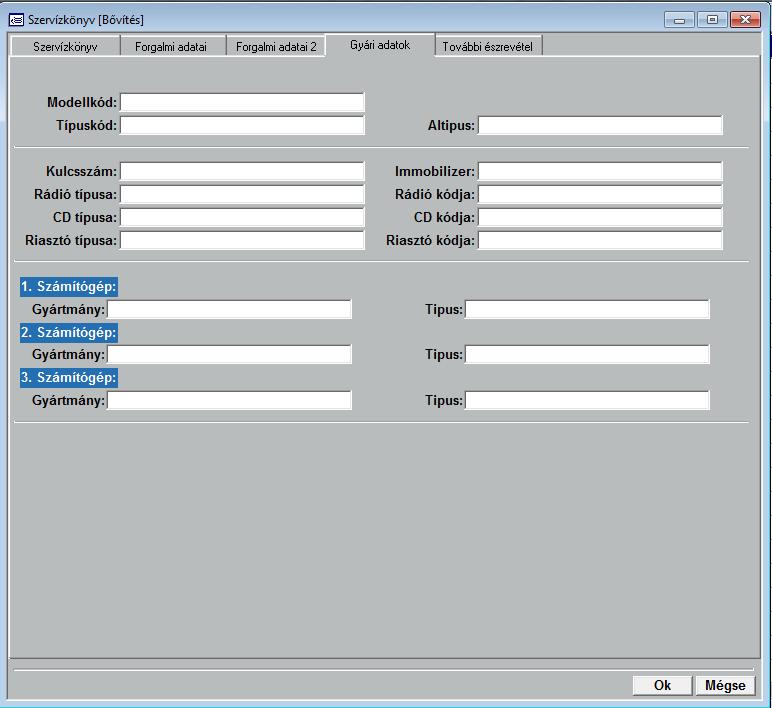Click the Szervízkönyv window title icon
Image resolution: width=772 pixels, height=708 pixels.
click(16, 20)
